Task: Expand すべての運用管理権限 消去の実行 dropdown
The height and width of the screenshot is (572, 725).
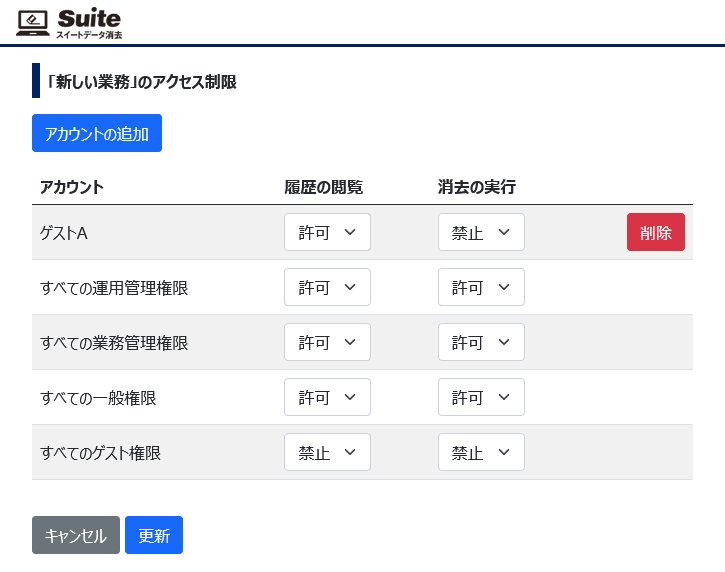Action: tap(481, 287)
